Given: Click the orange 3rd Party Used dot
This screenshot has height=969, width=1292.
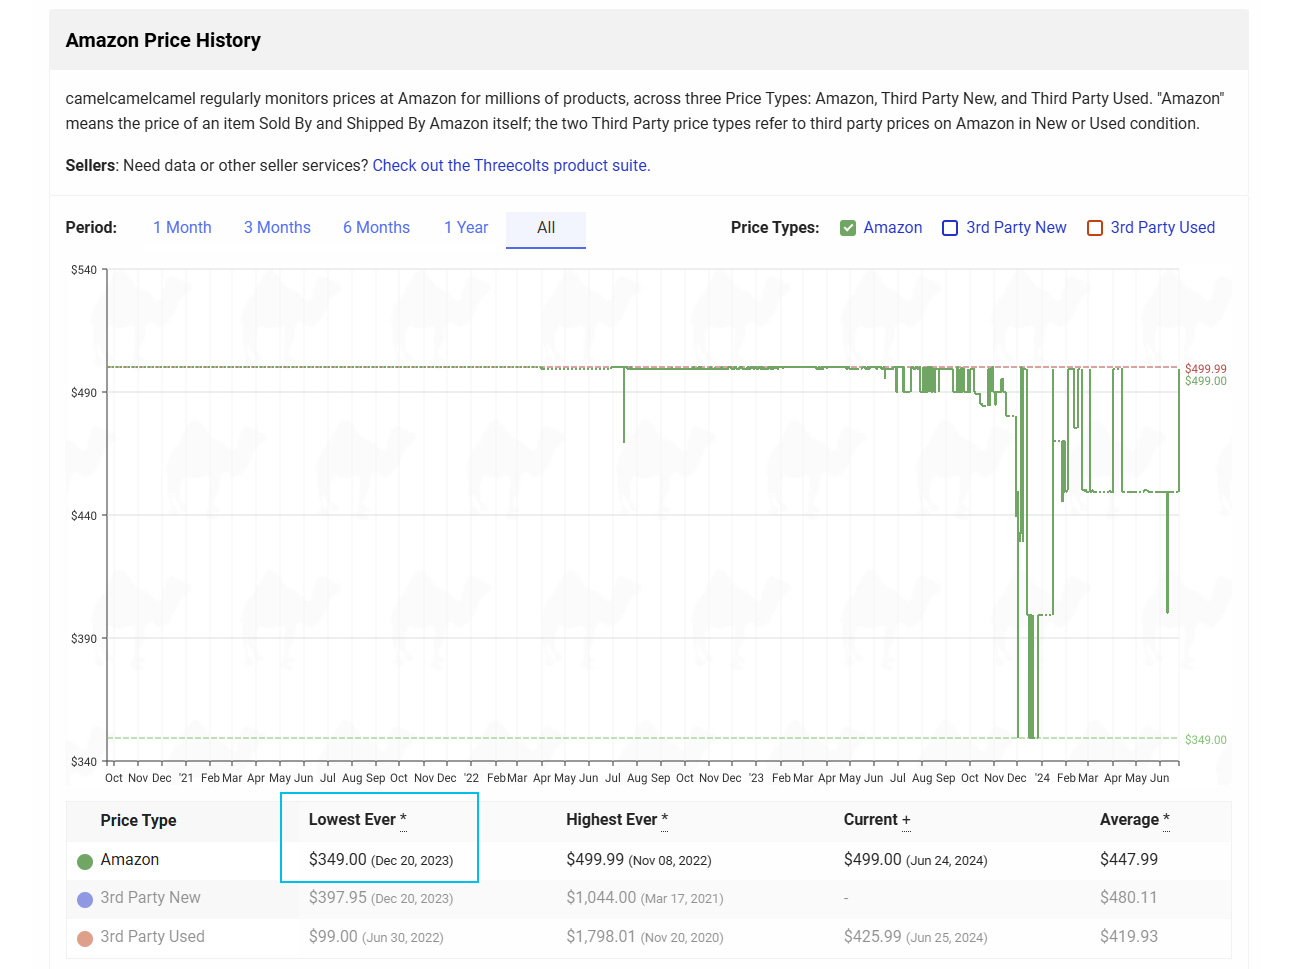Looking at the screenshot, I should 85,938.
